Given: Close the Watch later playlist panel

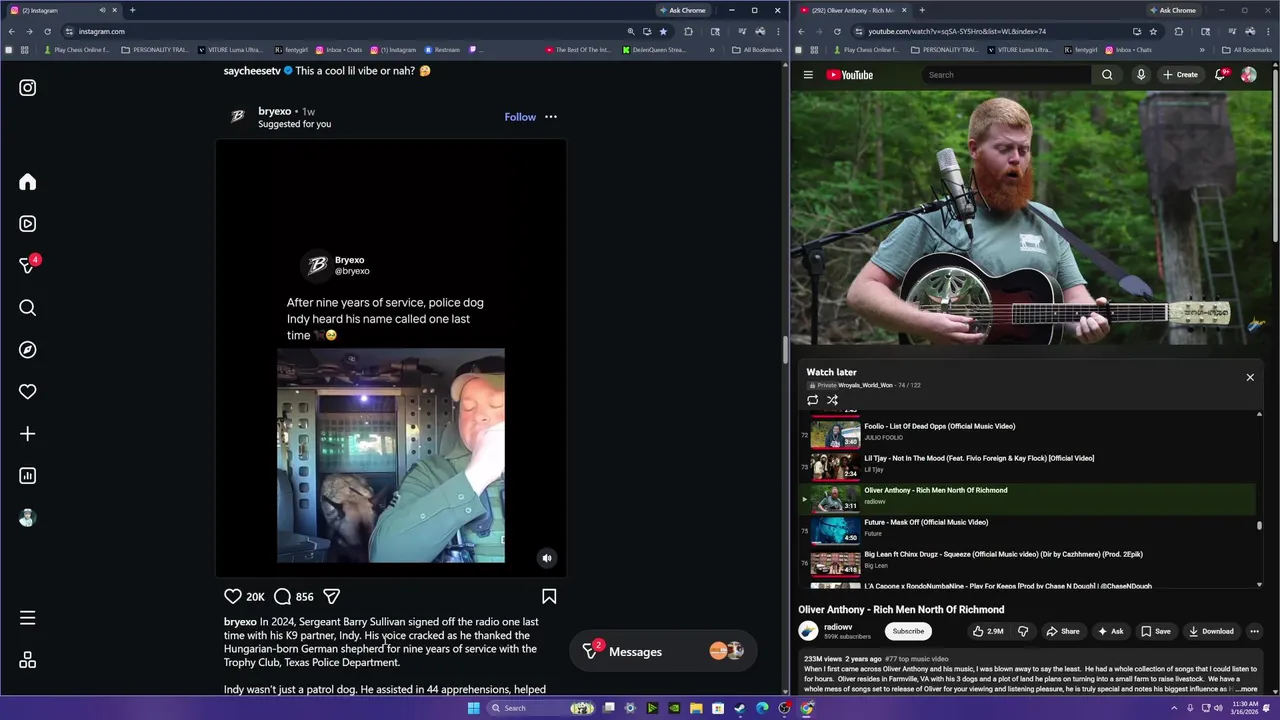Looking at the screenshot, I should pyautogui.click(x=1250, y=377).
